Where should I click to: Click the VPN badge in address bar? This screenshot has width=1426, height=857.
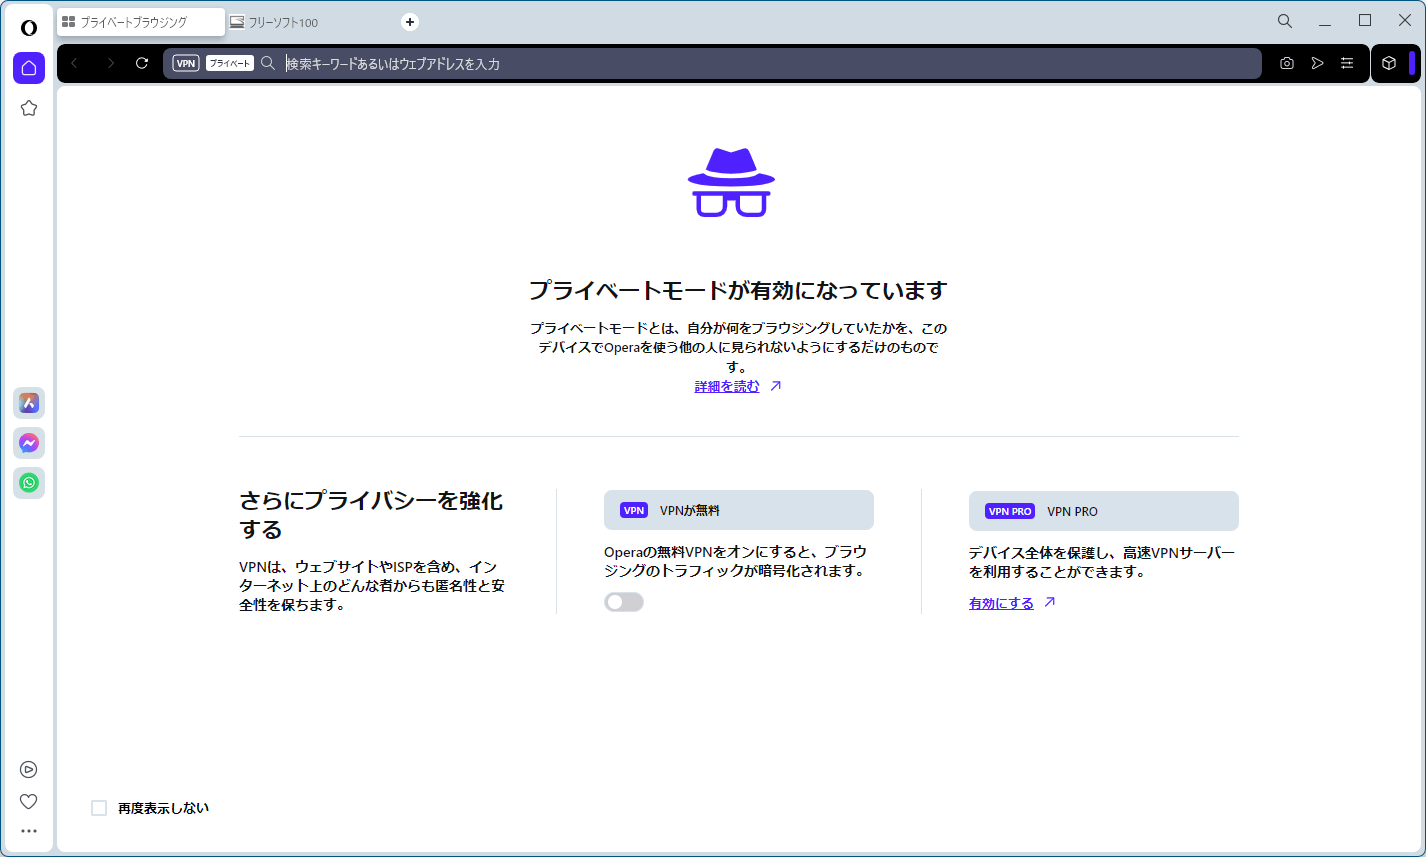point(186,63)
